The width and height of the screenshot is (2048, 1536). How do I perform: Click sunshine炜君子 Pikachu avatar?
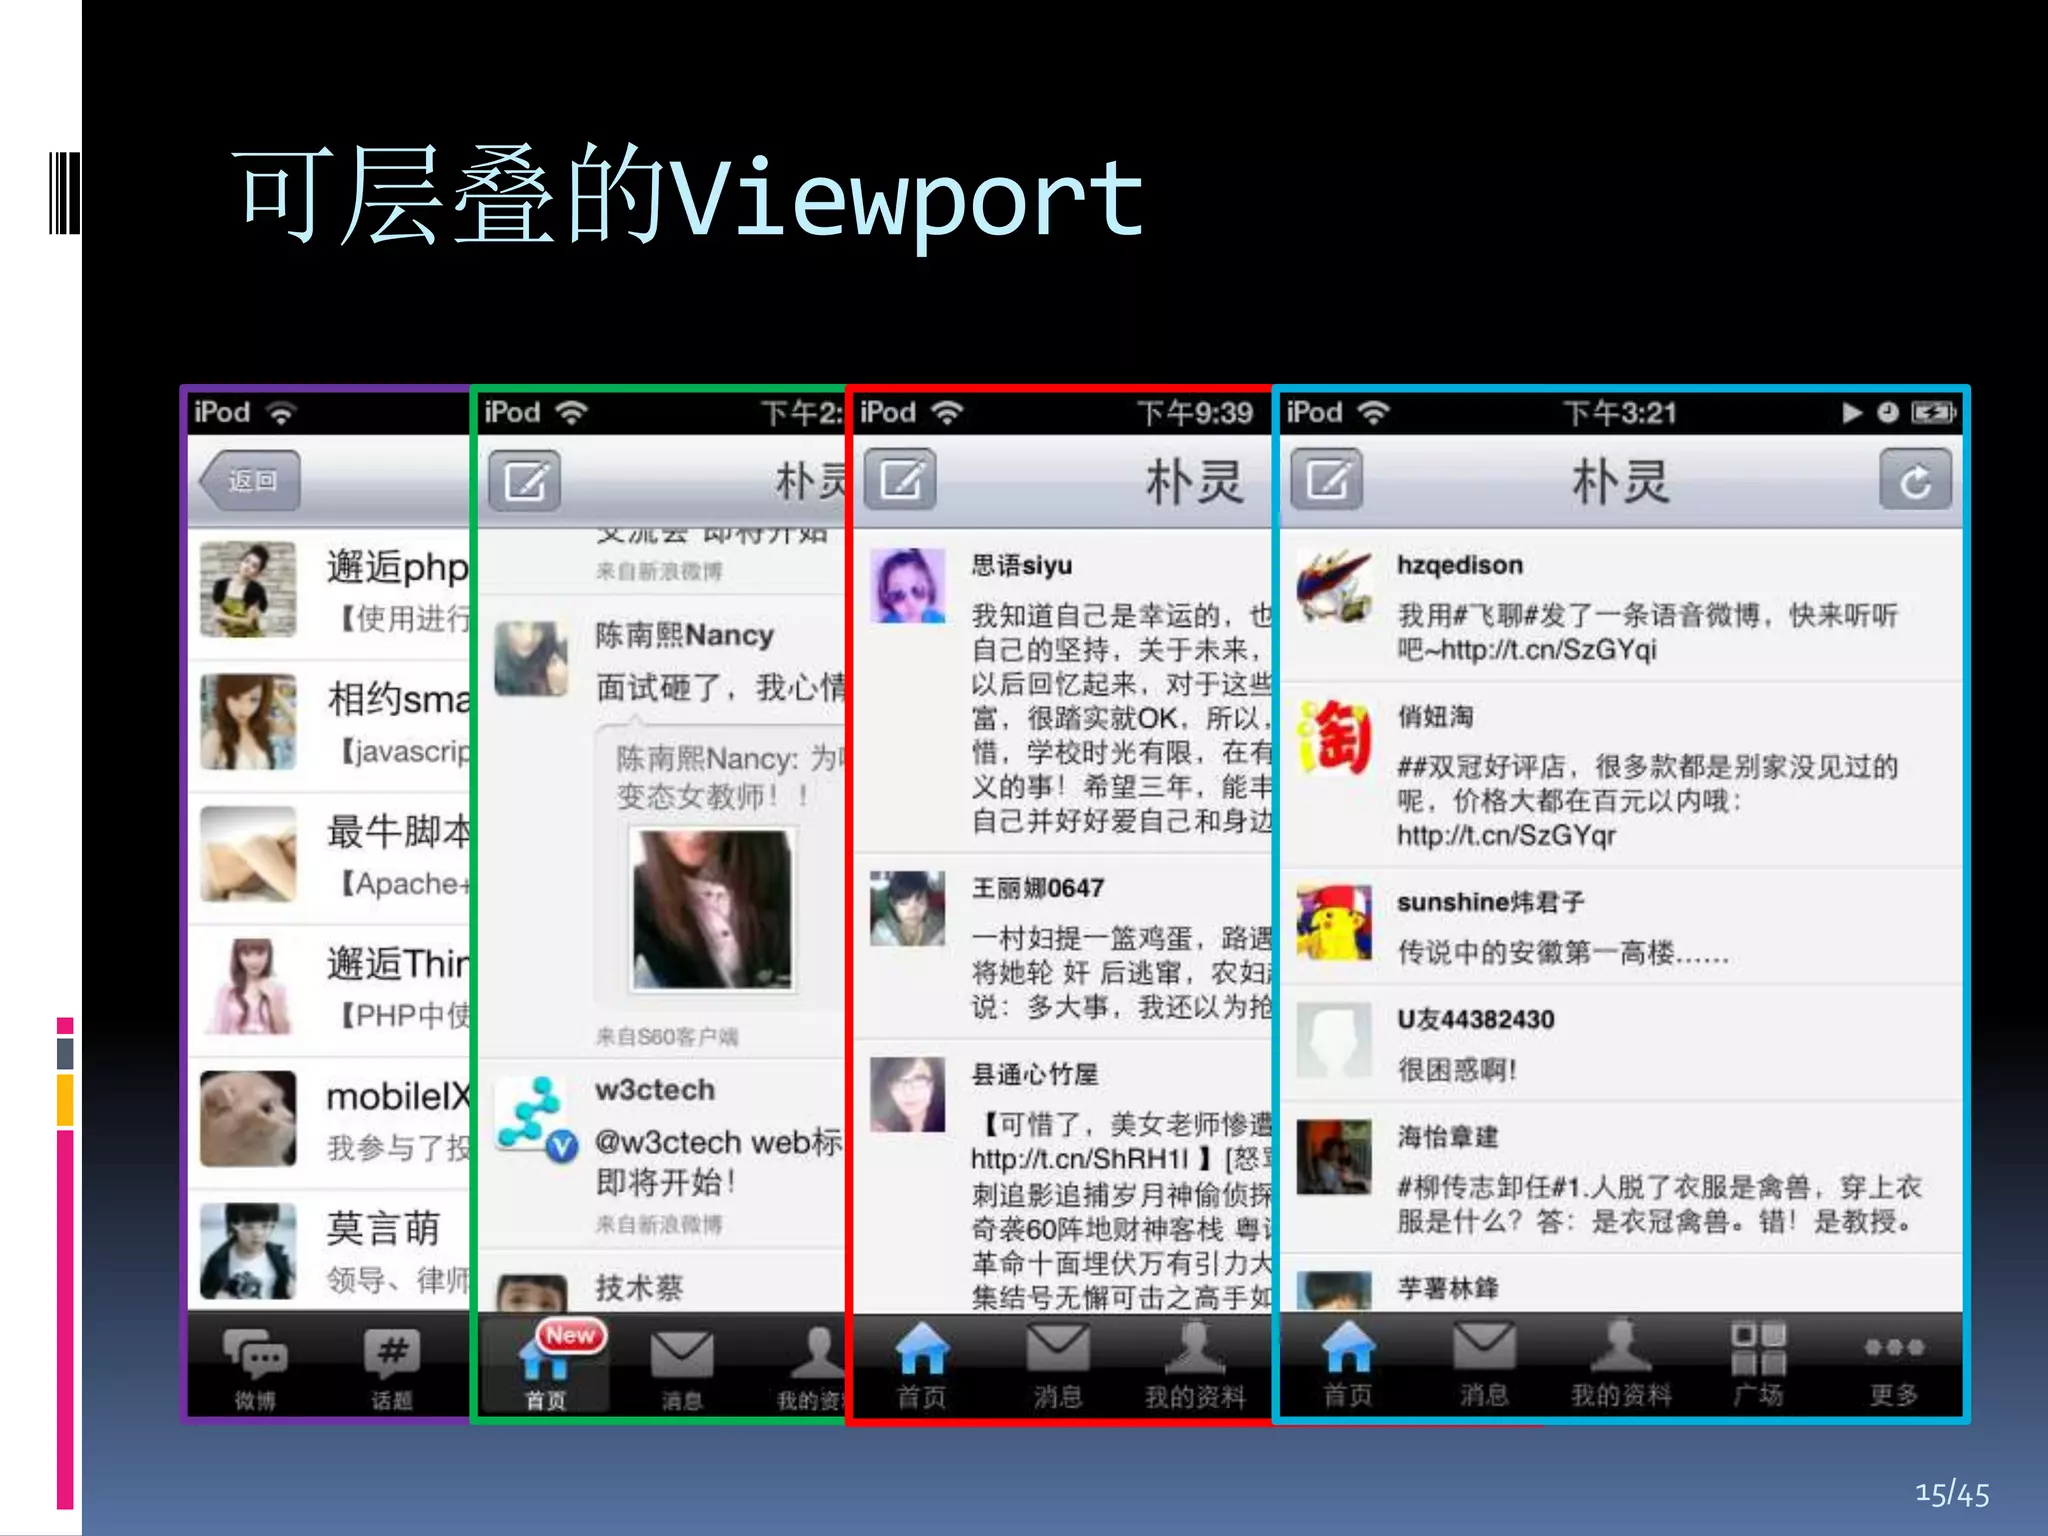pos(1334,922)
